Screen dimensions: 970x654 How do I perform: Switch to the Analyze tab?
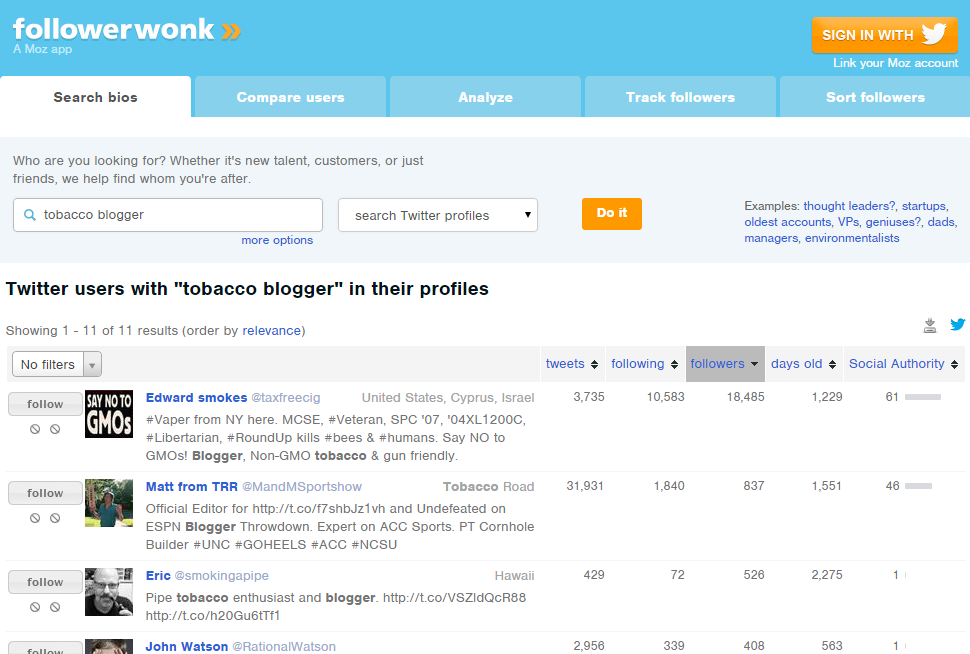point(485,97)
